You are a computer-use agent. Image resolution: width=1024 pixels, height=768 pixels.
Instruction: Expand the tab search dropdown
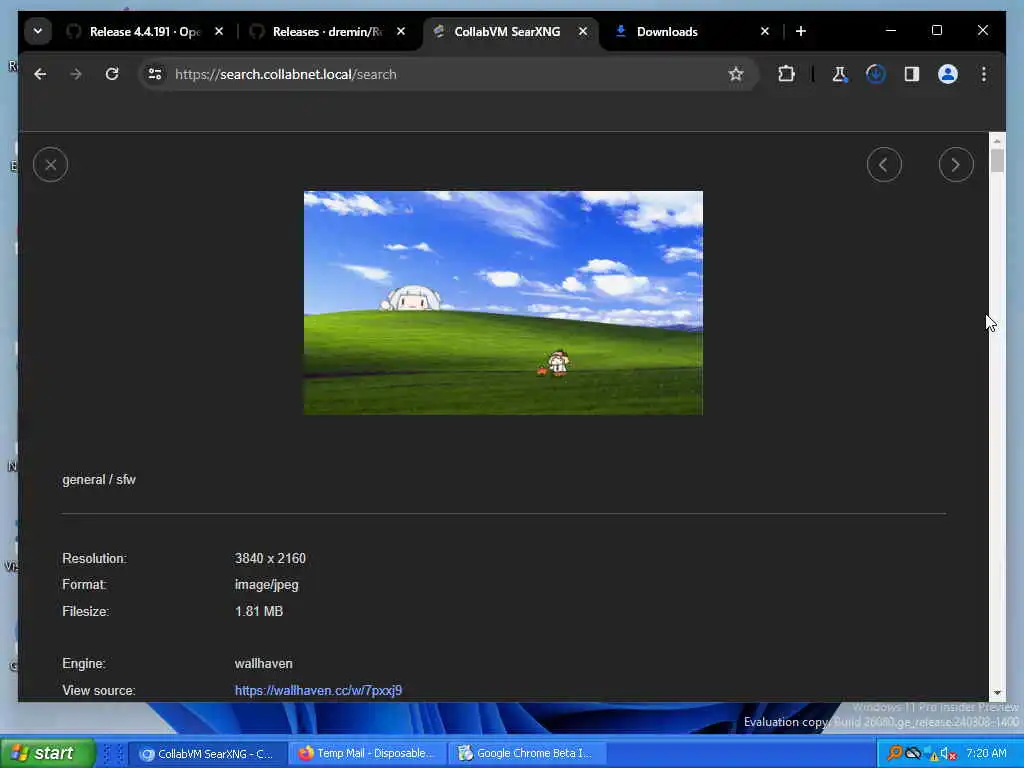38,31
